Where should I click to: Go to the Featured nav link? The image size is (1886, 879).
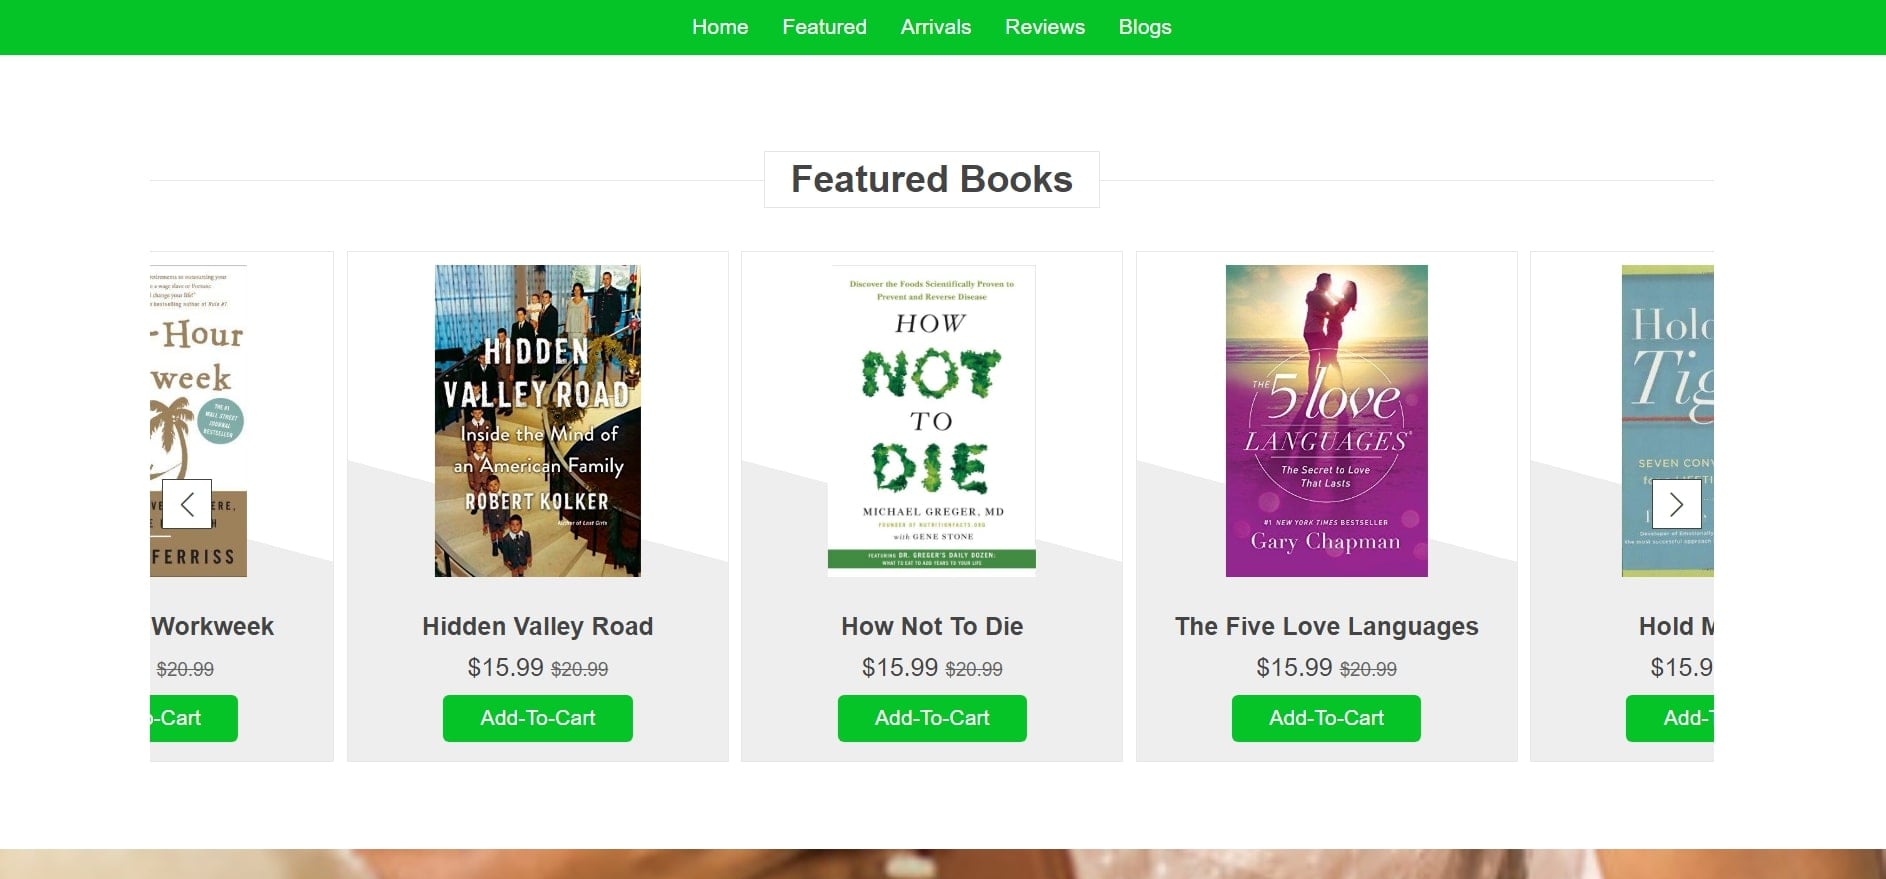(x=824, y=27)
